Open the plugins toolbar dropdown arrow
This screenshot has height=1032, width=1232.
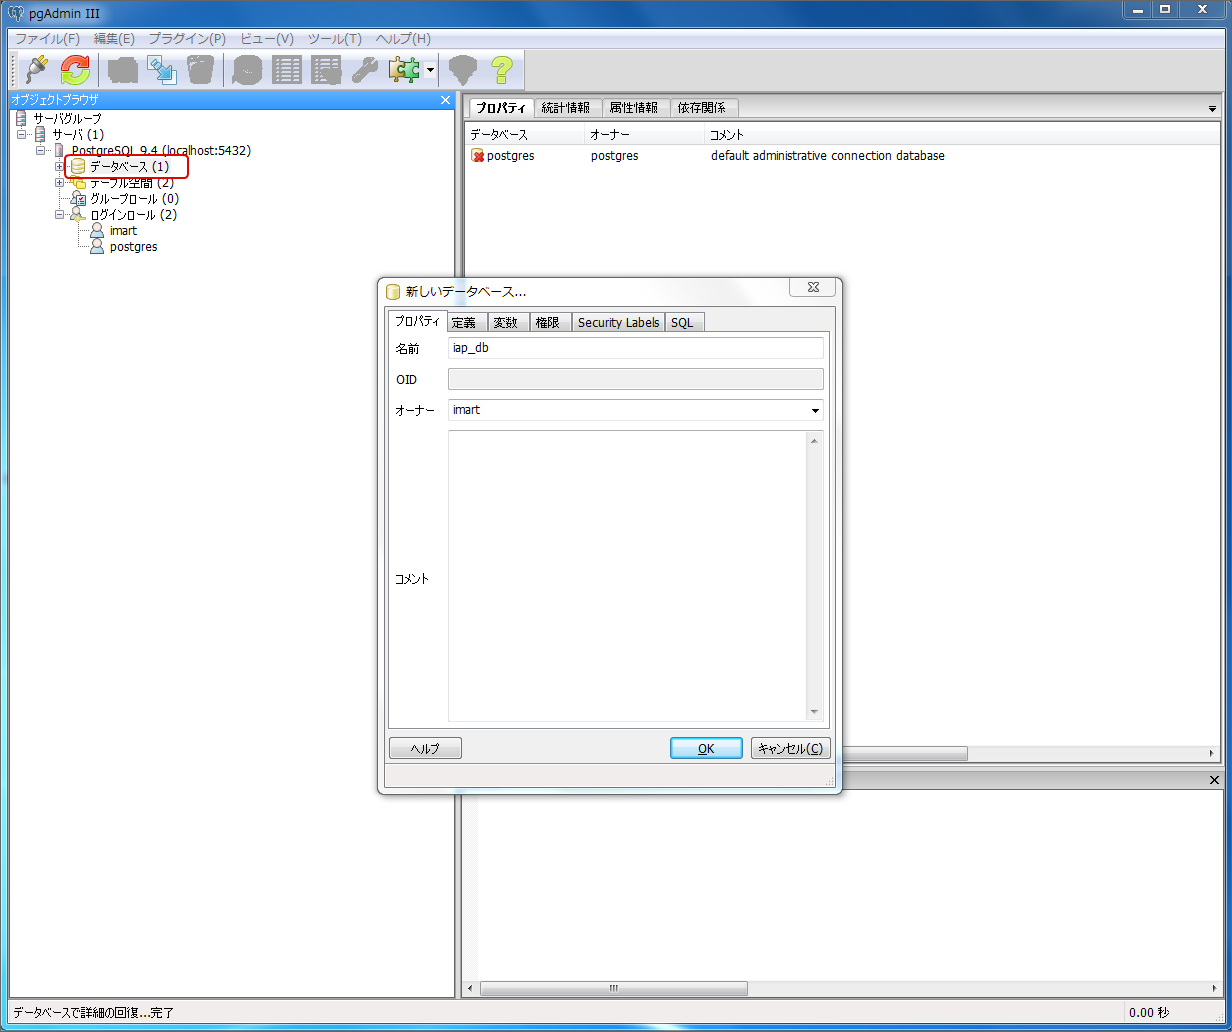(430, 70)
